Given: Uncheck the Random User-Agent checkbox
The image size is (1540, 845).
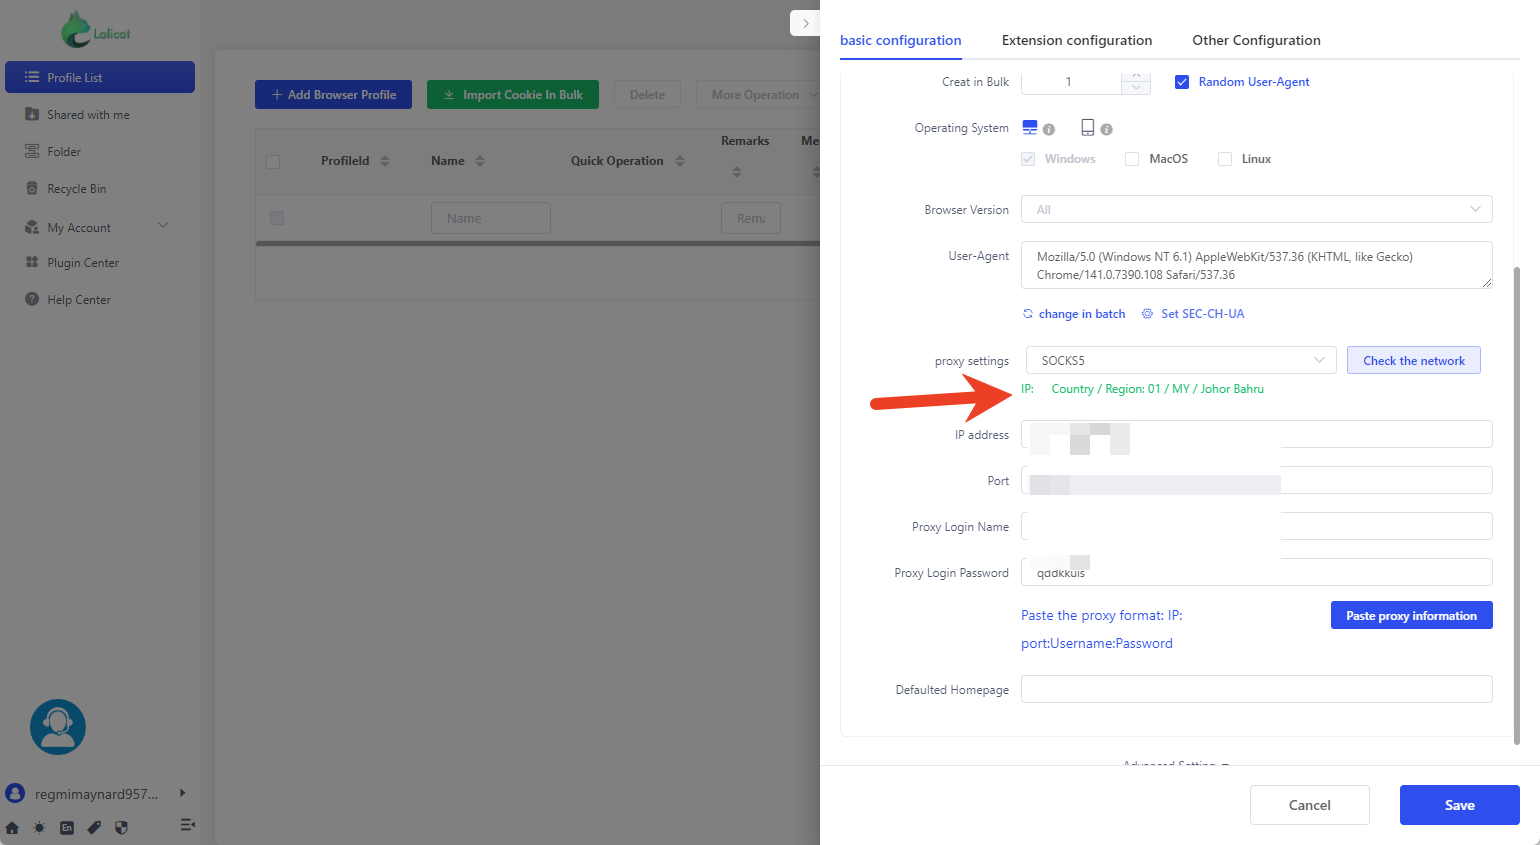Looking at the screenshot, I should point(1182,82).
